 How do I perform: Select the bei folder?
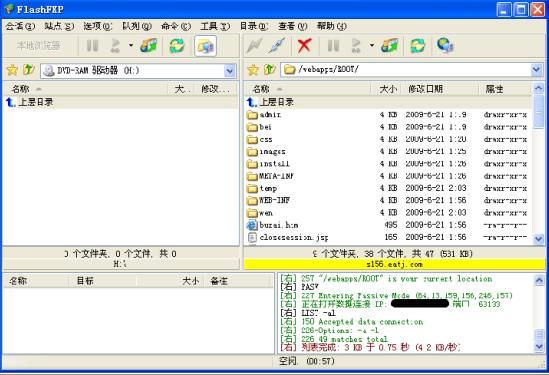[x=388, y=127]
